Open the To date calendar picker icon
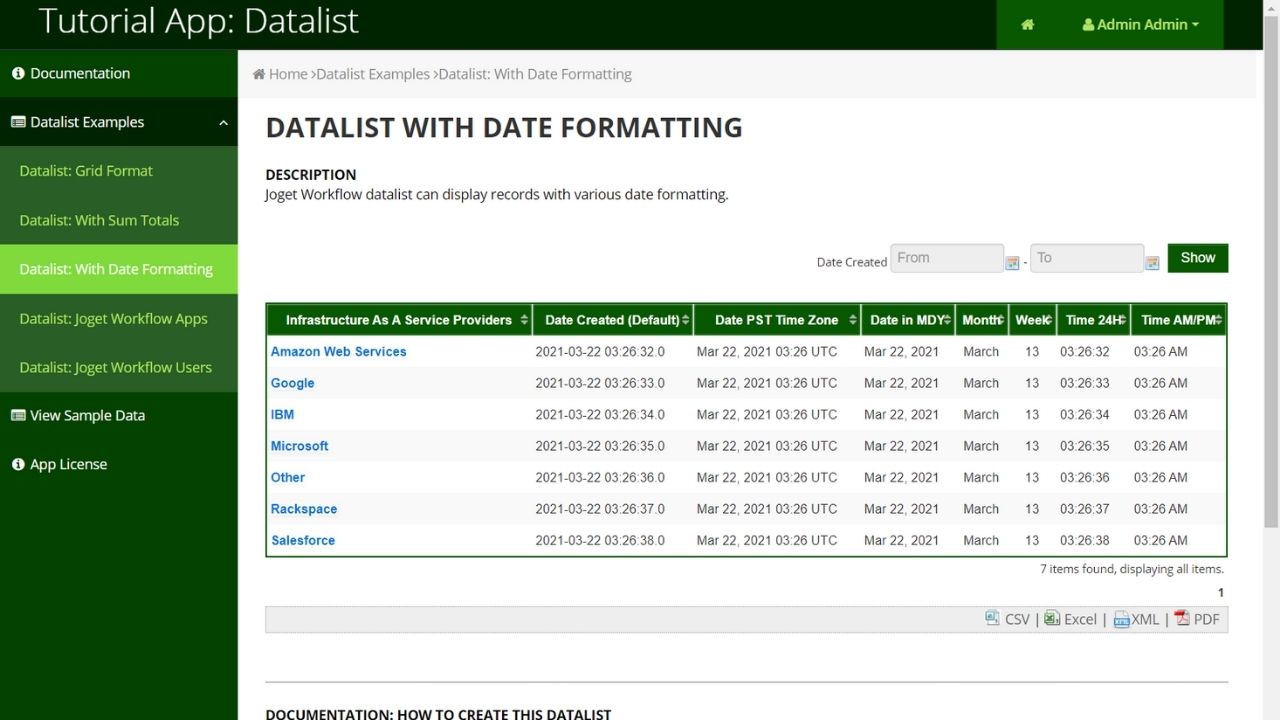 click(x=1152, y=263)
